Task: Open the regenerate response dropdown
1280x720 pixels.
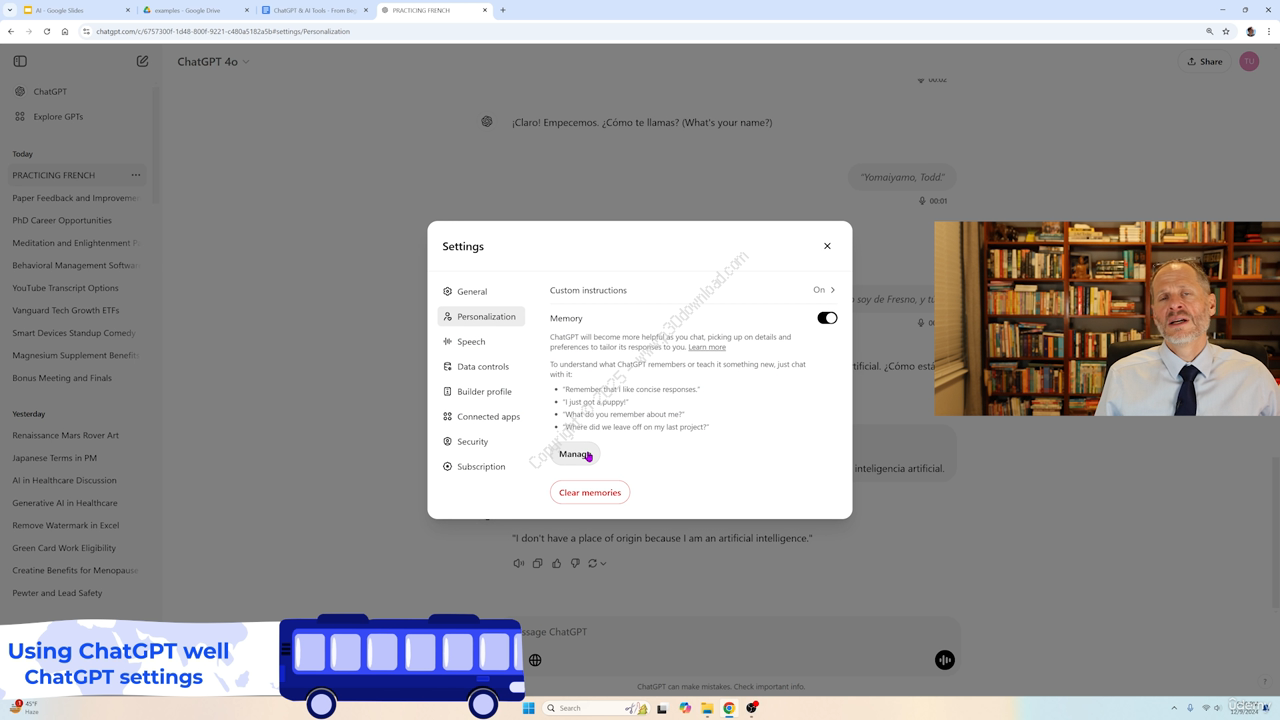Action: [x=597, y=563]
